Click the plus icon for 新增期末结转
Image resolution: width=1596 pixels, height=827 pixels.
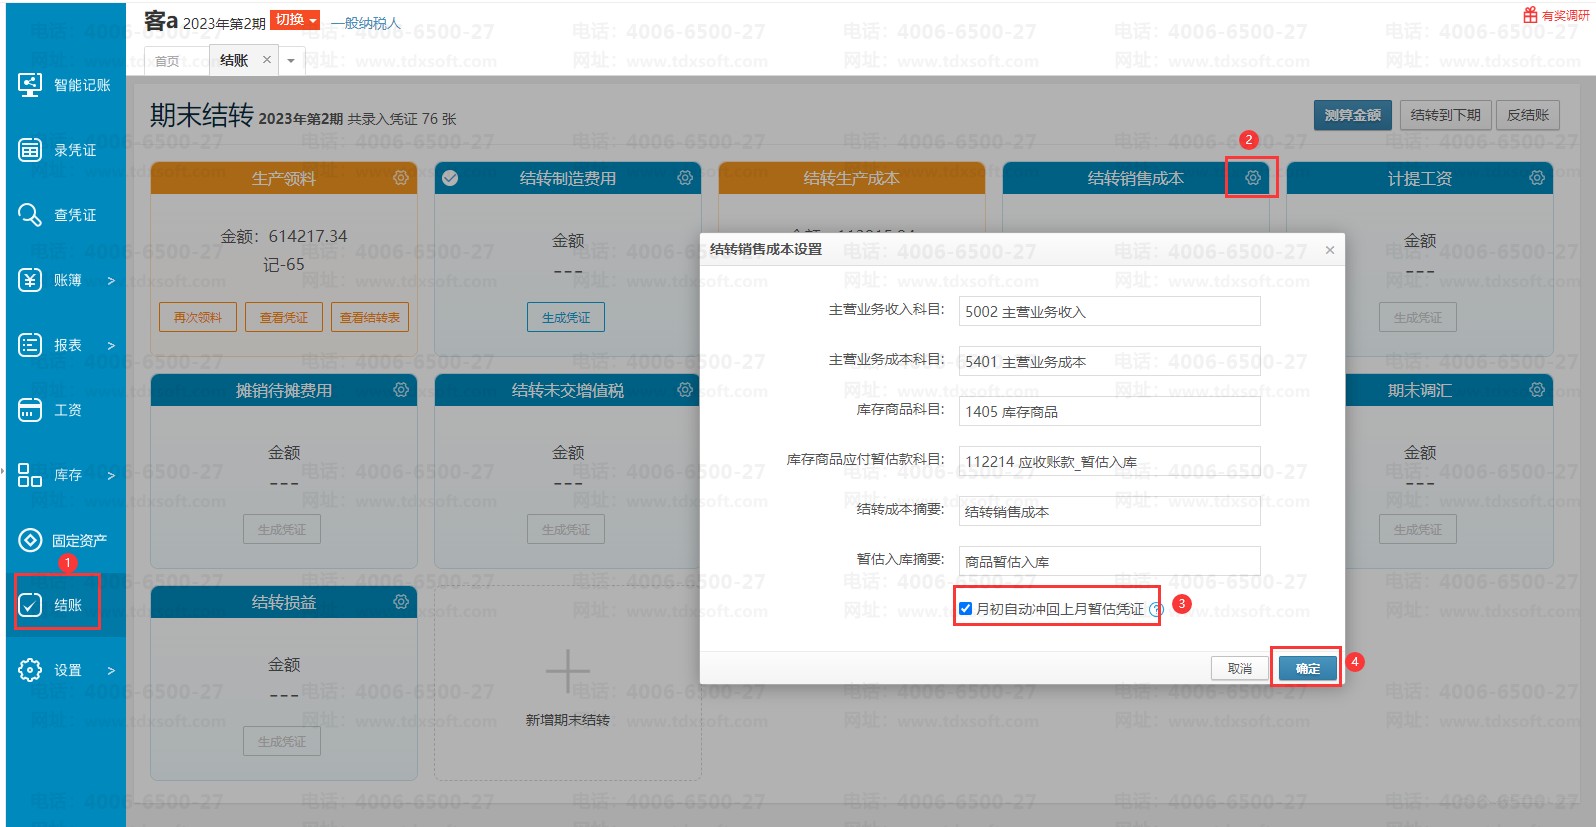click(x=567, y=671)
